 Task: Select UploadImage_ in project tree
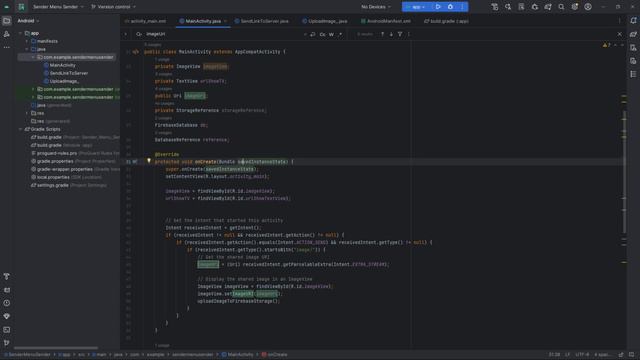click(64, 81)
